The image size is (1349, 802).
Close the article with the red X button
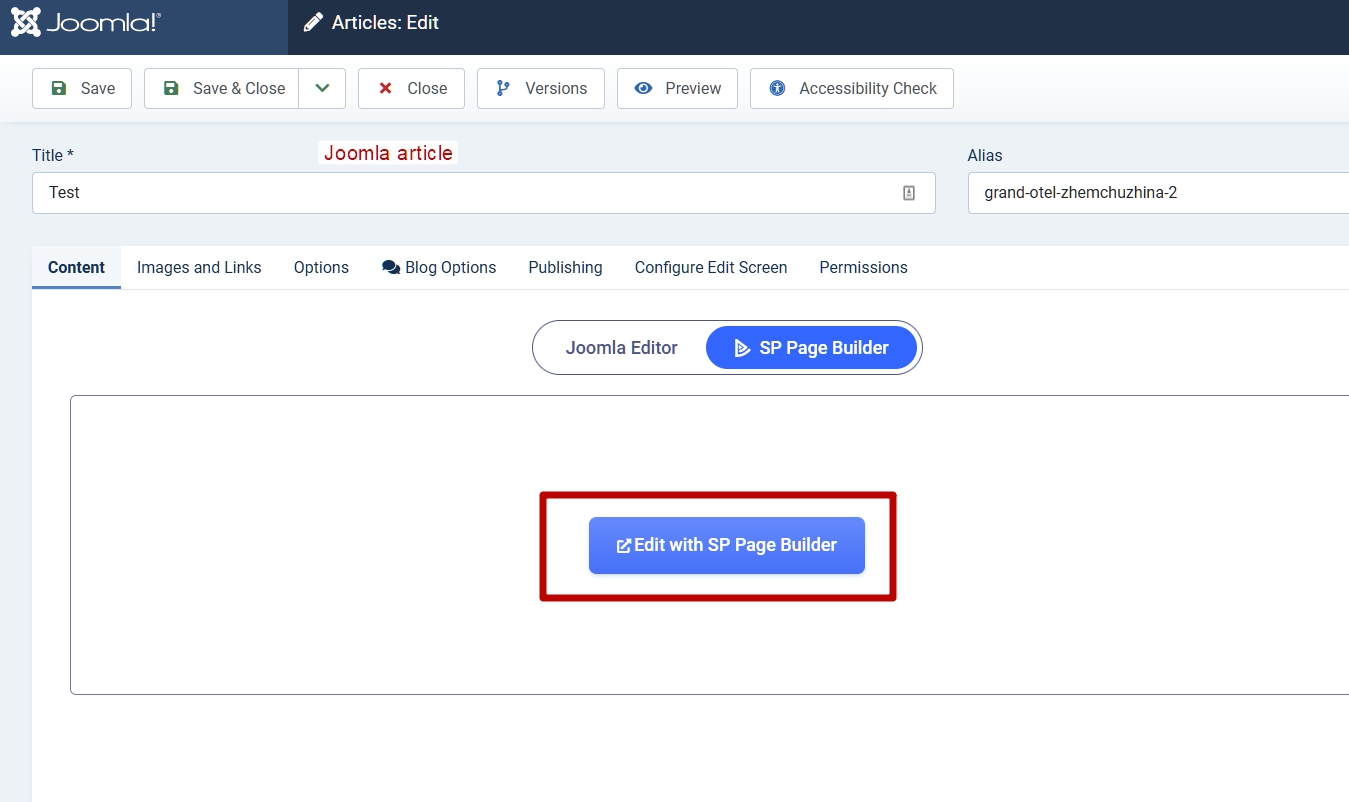[411, 88]
